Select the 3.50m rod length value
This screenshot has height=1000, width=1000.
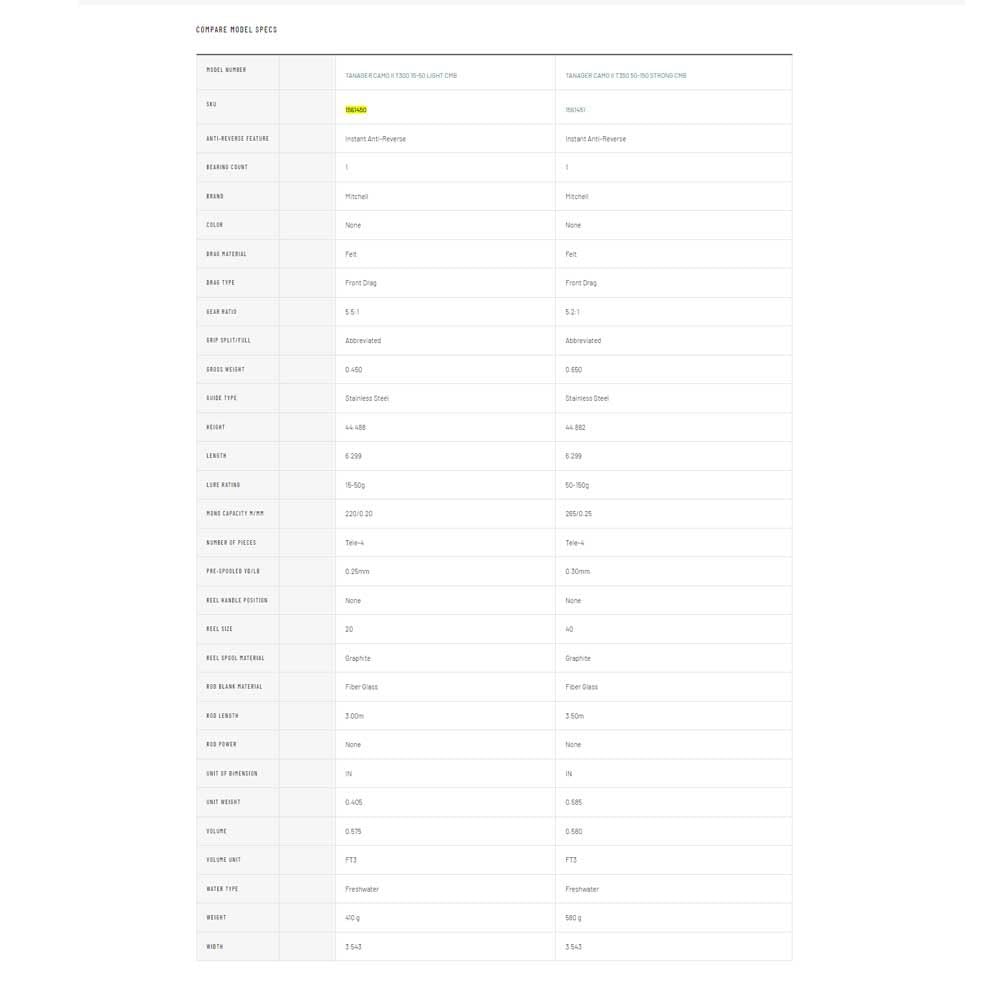[575, 716]
